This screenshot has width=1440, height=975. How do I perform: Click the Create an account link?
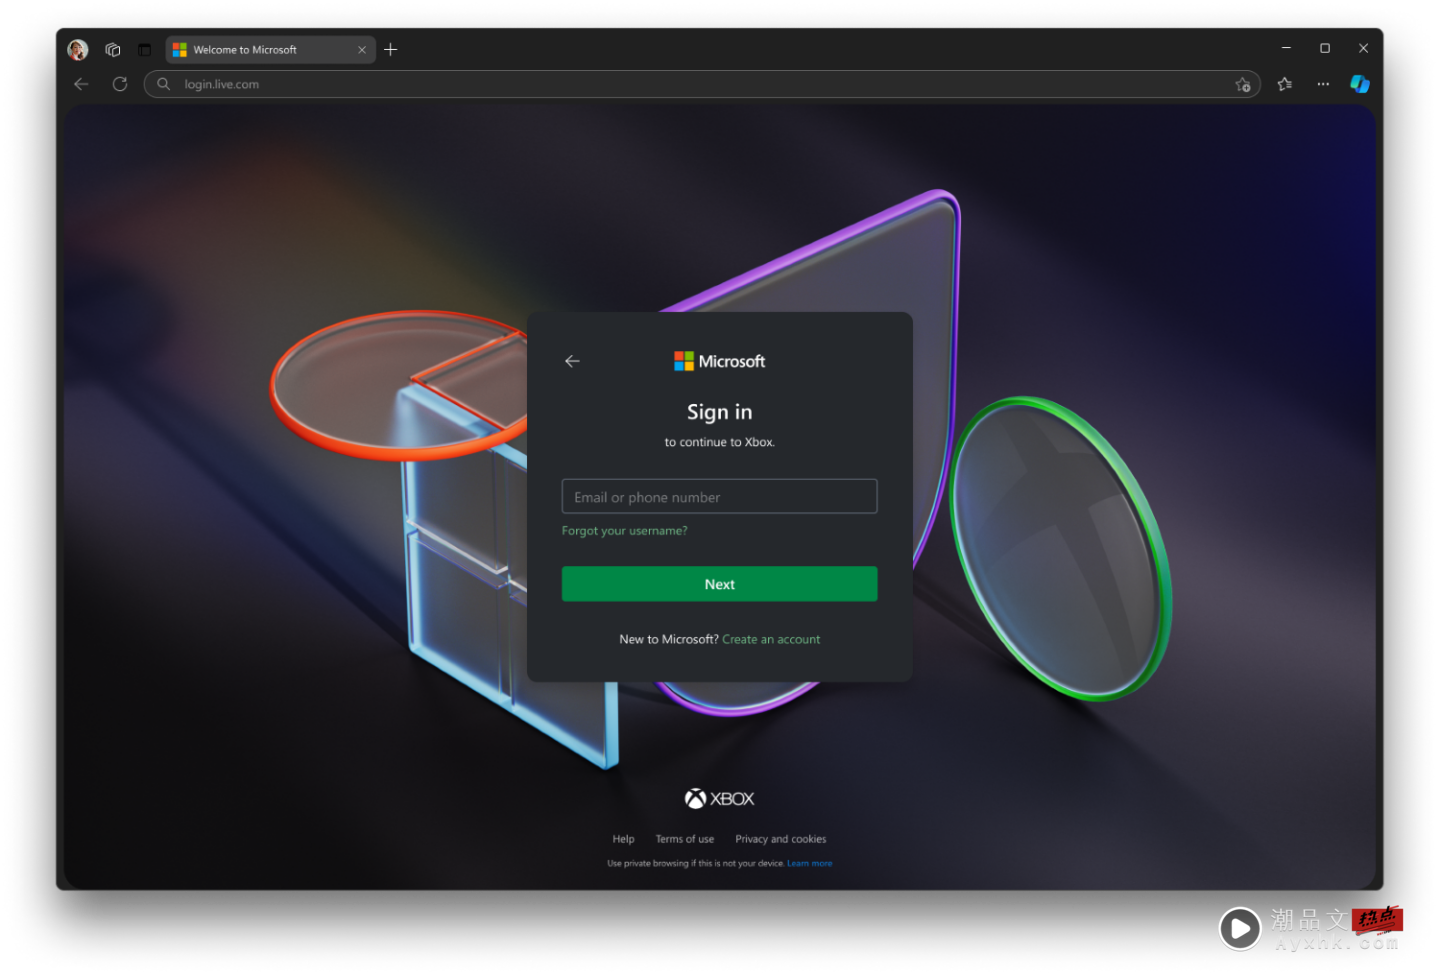771,639
